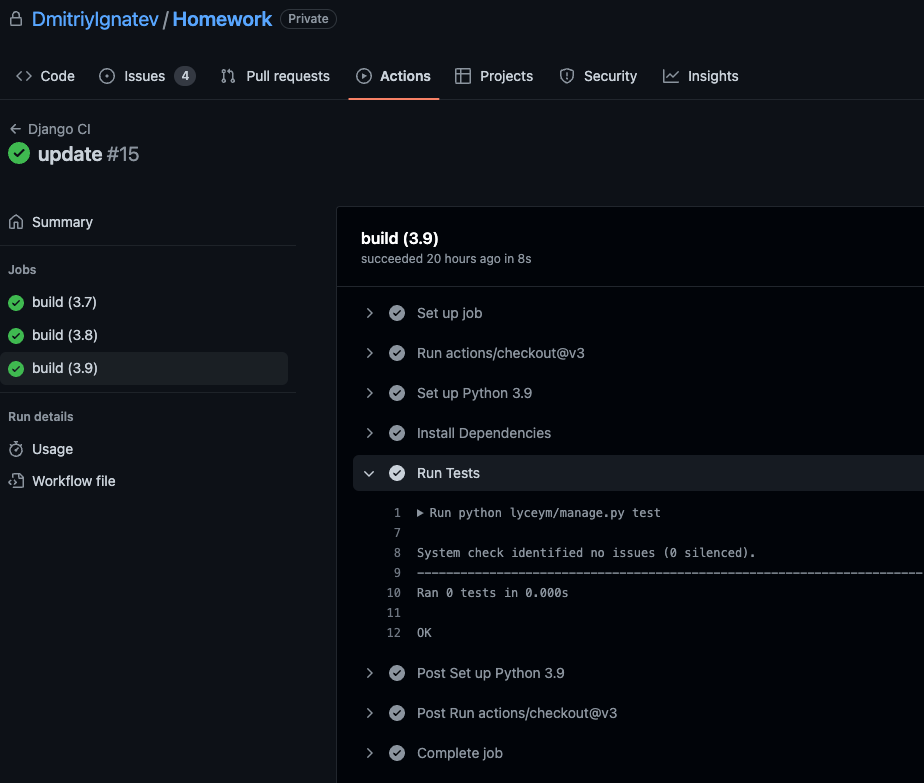
Task: Click the green check beside Complete job
Action: point(397,753)
